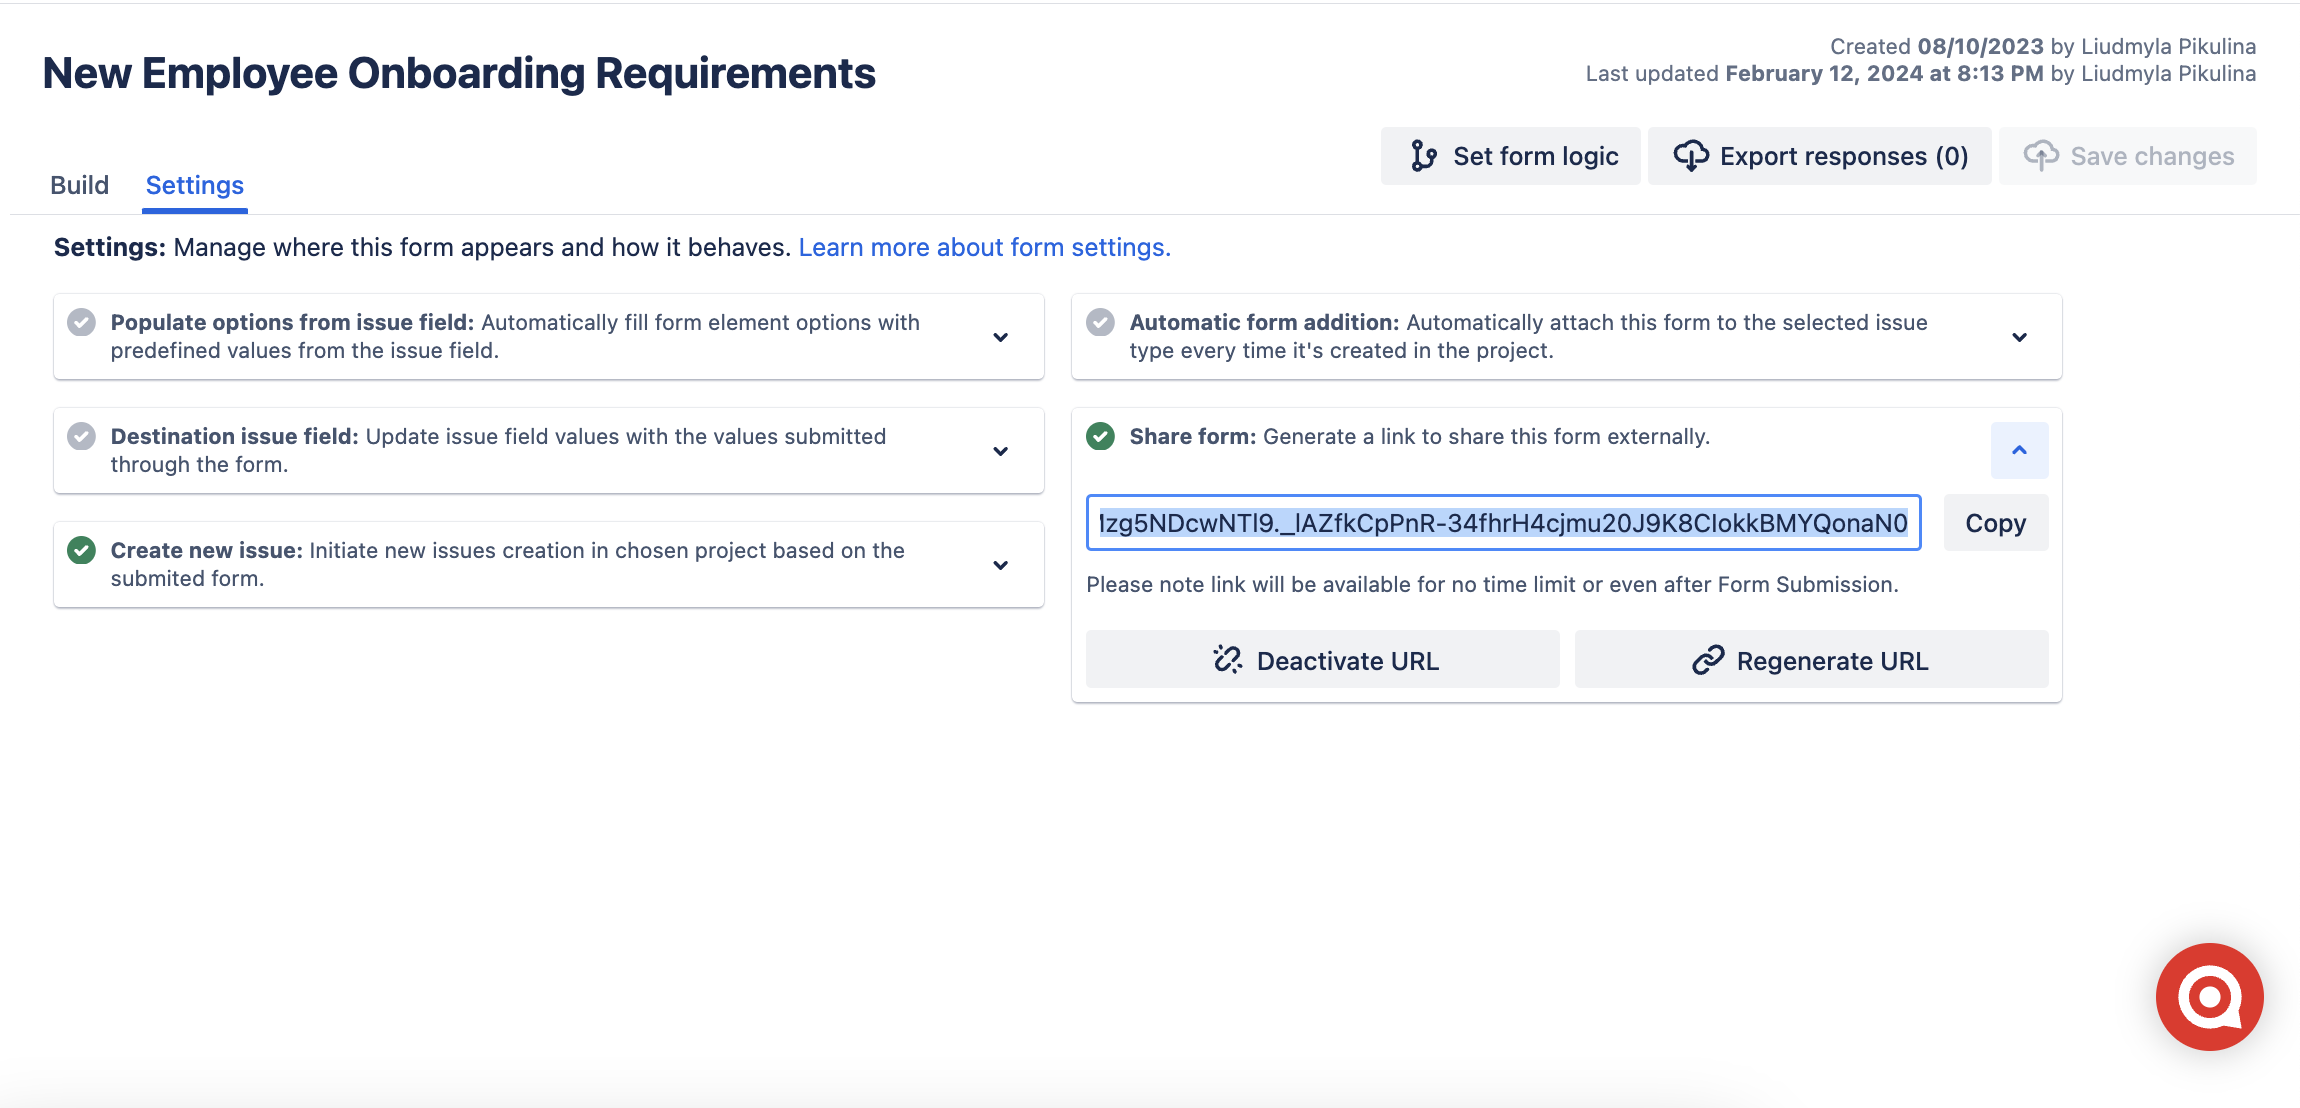Click the Deactivate URL chain icon
2300x1108 pixels.
[1231, 659]
